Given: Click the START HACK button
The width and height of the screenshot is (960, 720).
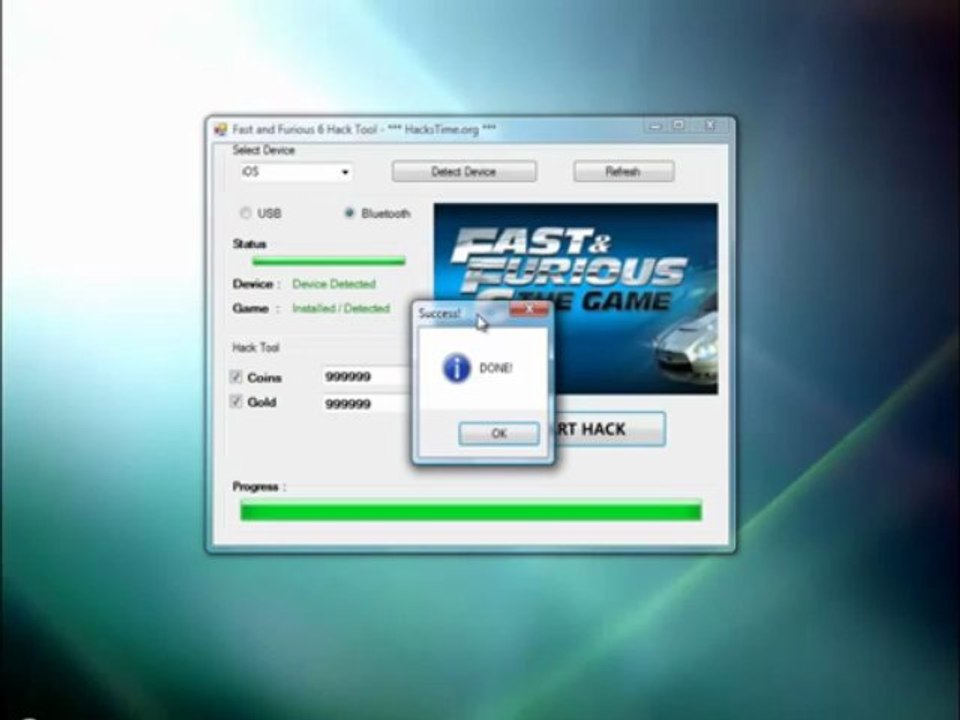Looking at the screenshot, I should [x=609, y=429].
